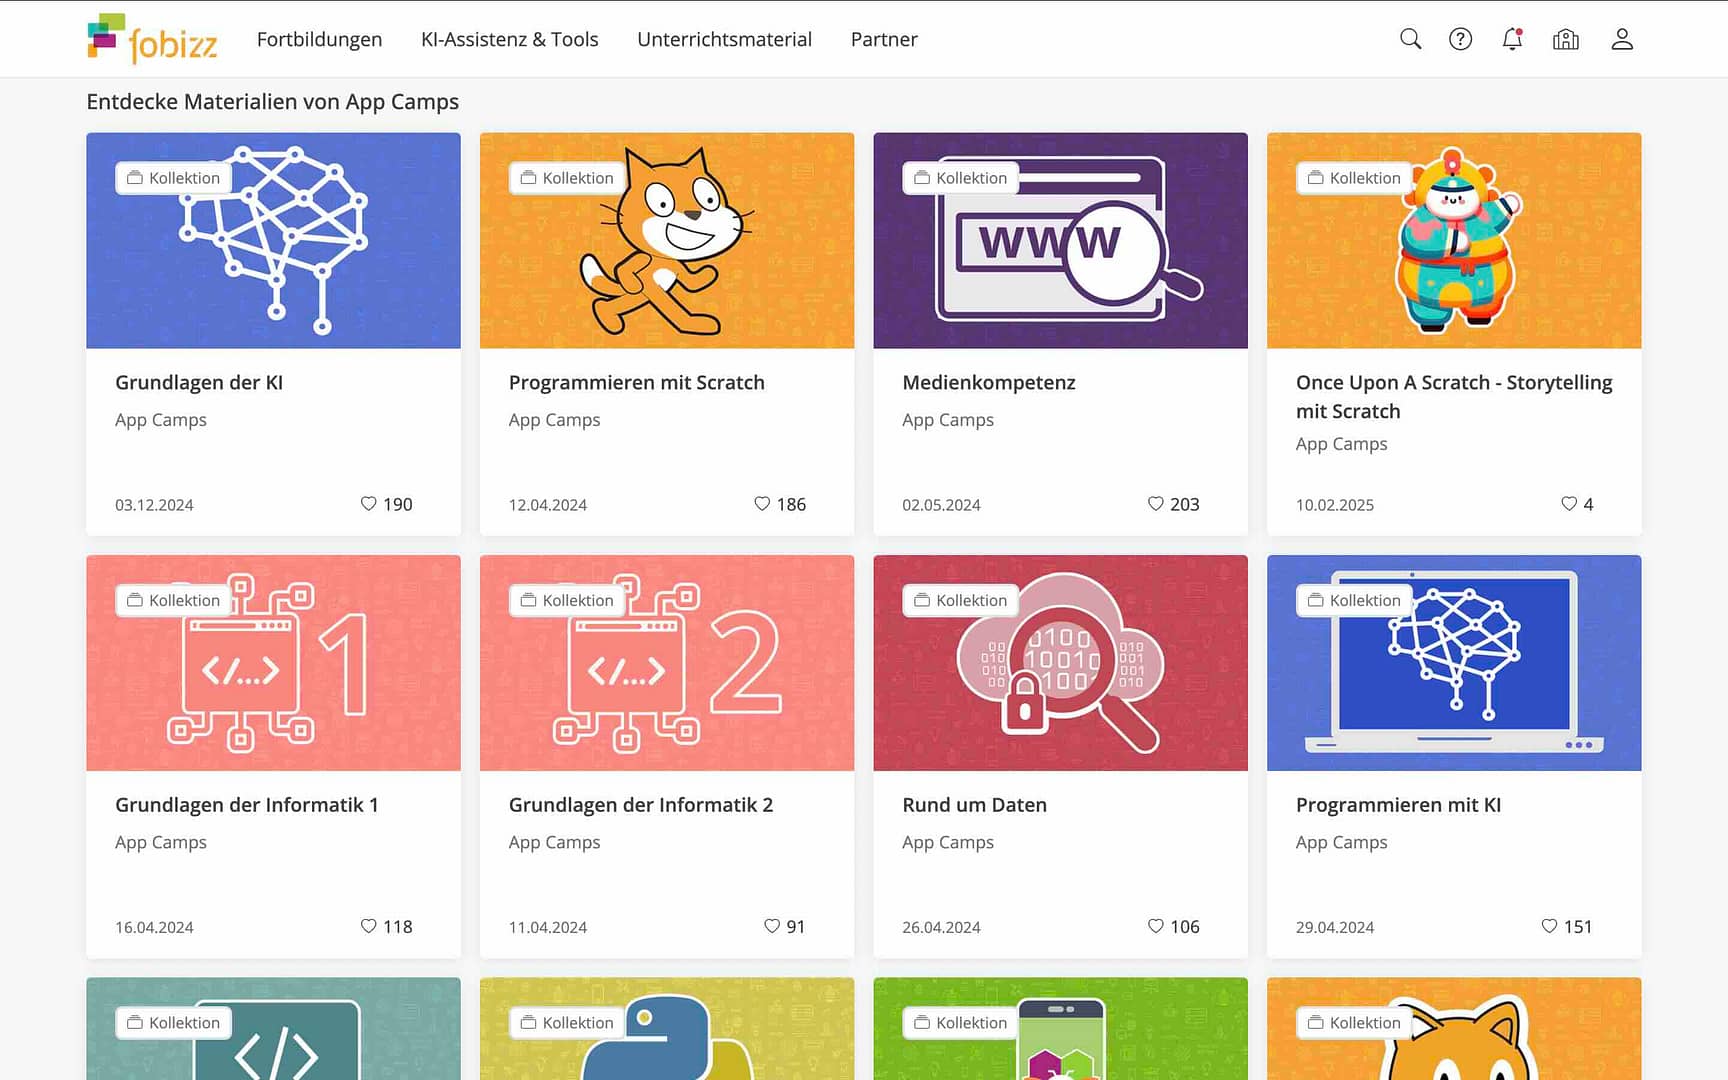
Task: Click Kollektion badge on Once Upon A Scratch
Action: tap(1354, 178)
